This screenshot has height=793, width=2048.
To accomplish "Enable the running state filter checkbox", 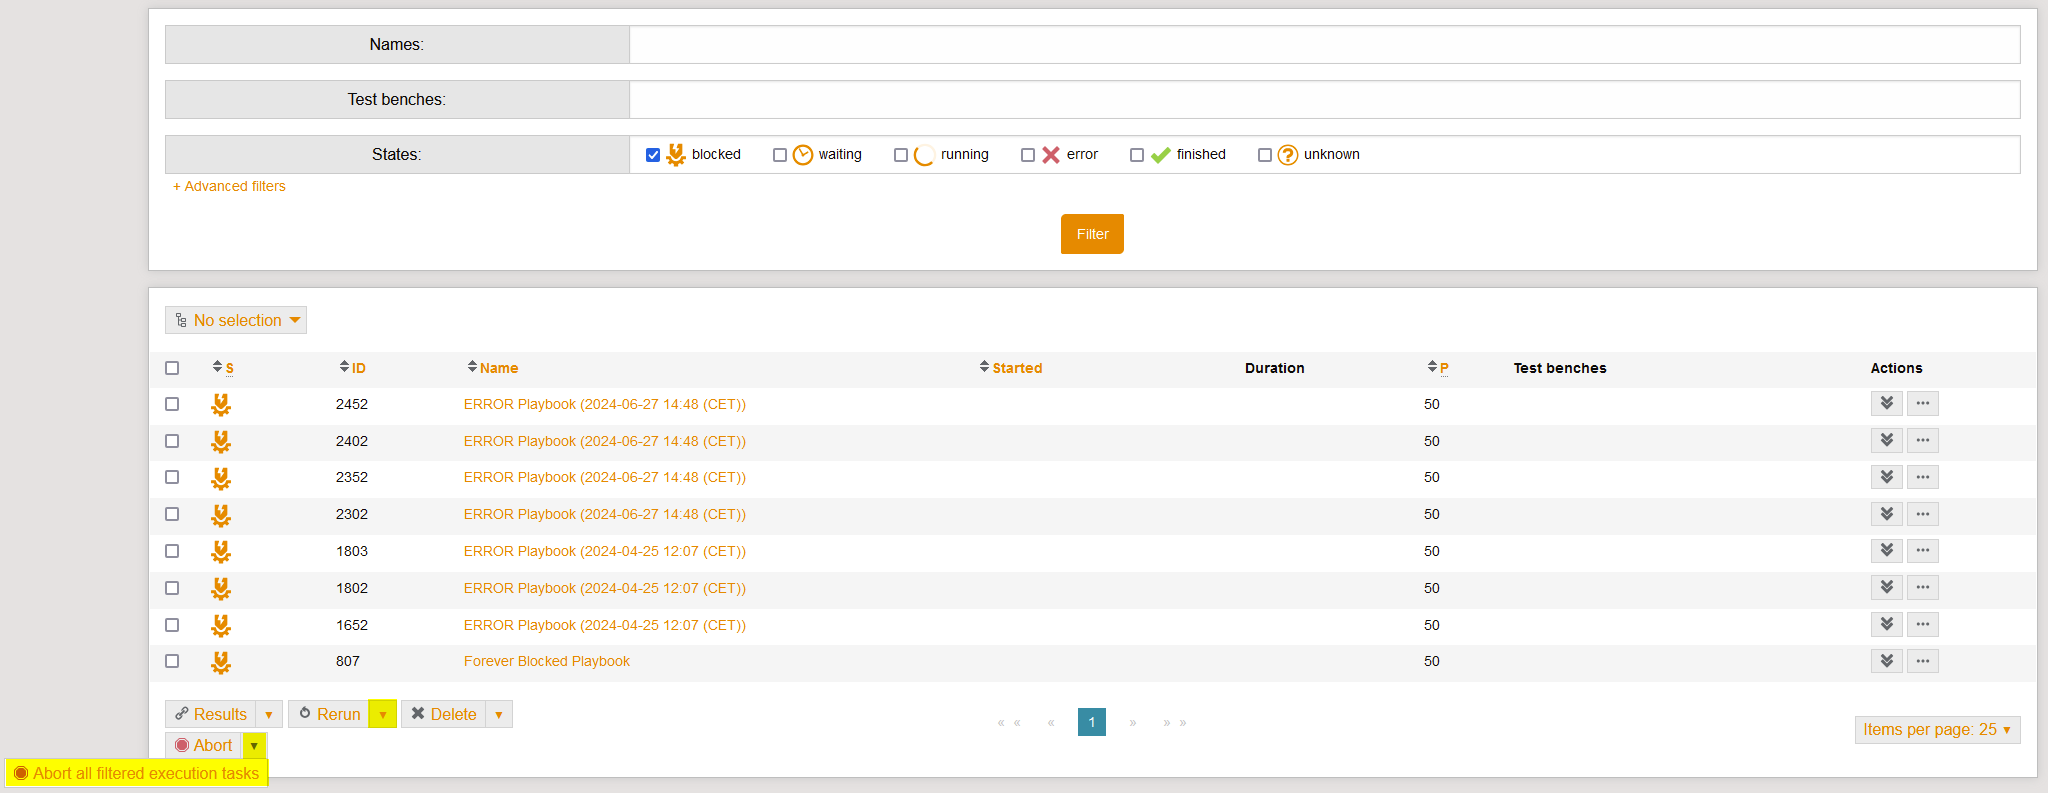I will [901, 155].
